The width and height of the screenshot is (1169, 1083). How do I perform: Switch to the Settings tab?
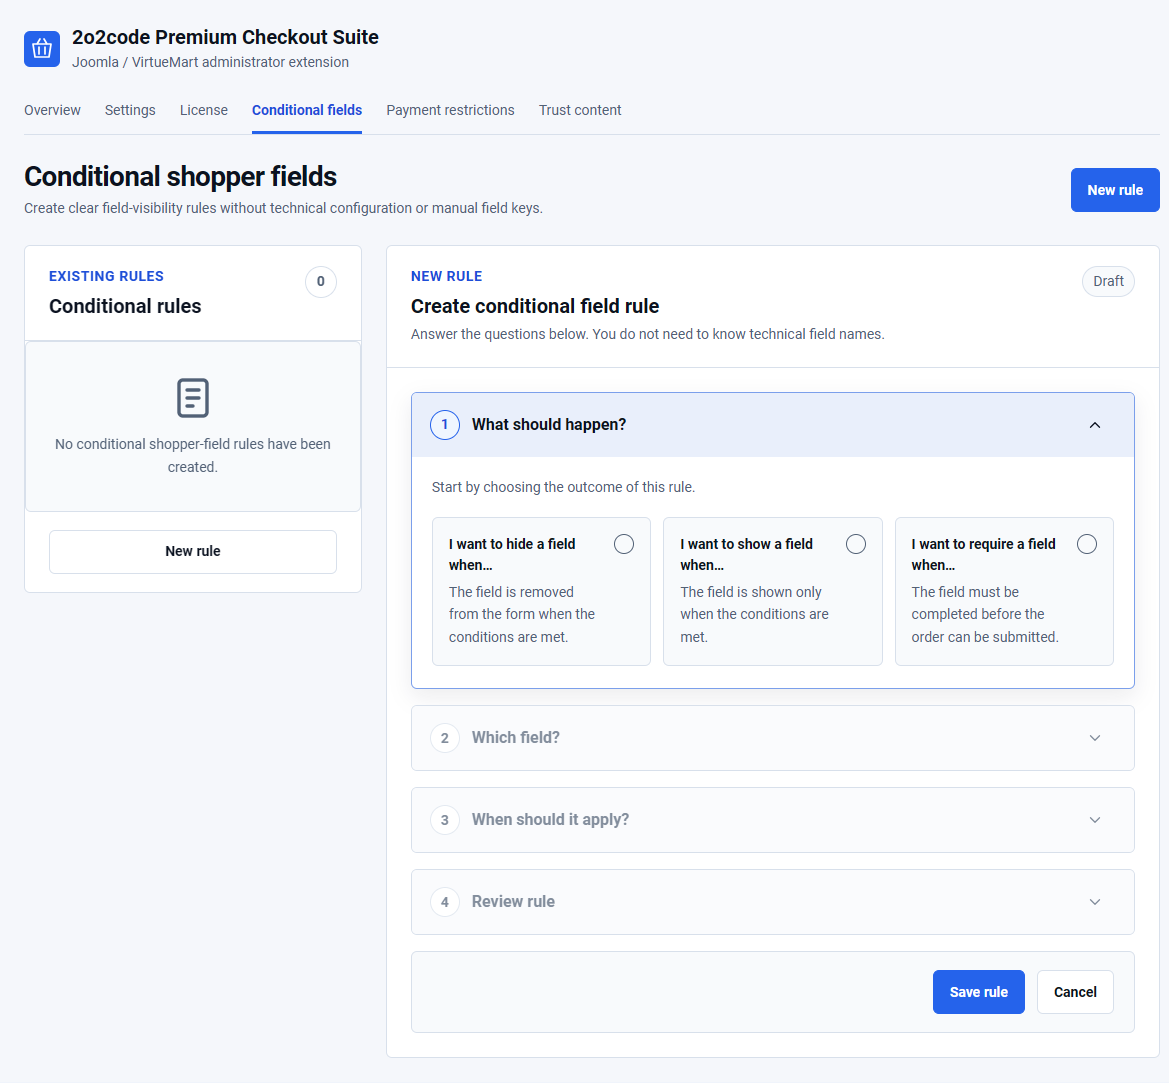130,110
